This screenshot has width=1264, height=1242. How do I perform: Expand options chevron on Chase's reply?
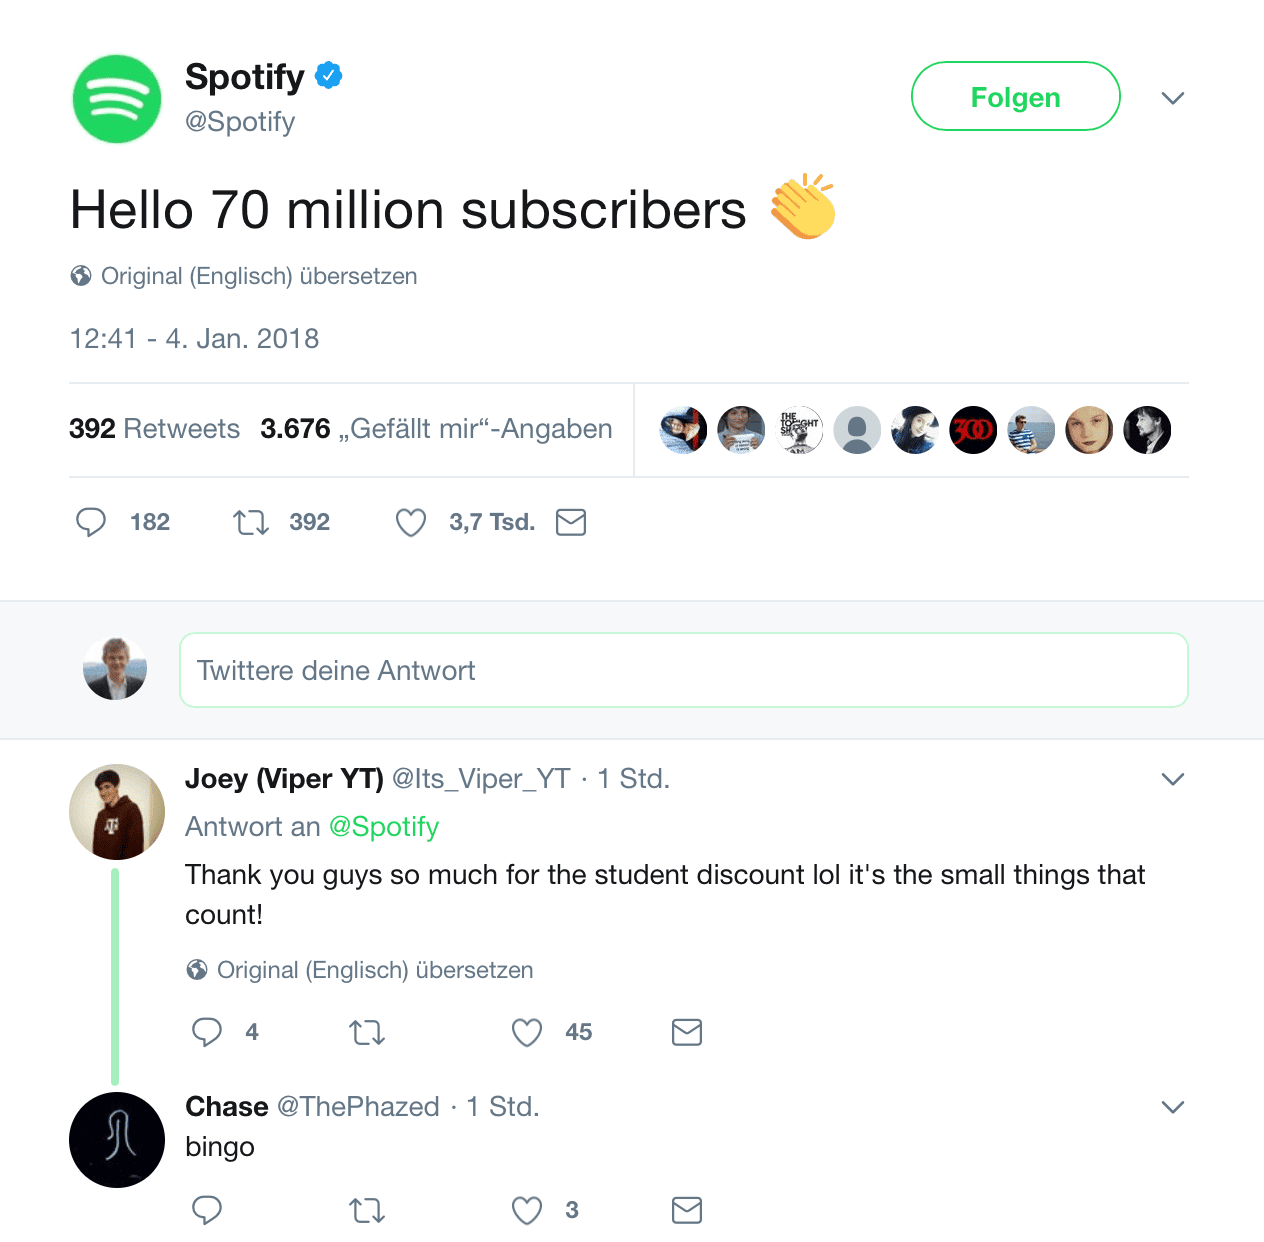(1173, 1107)
